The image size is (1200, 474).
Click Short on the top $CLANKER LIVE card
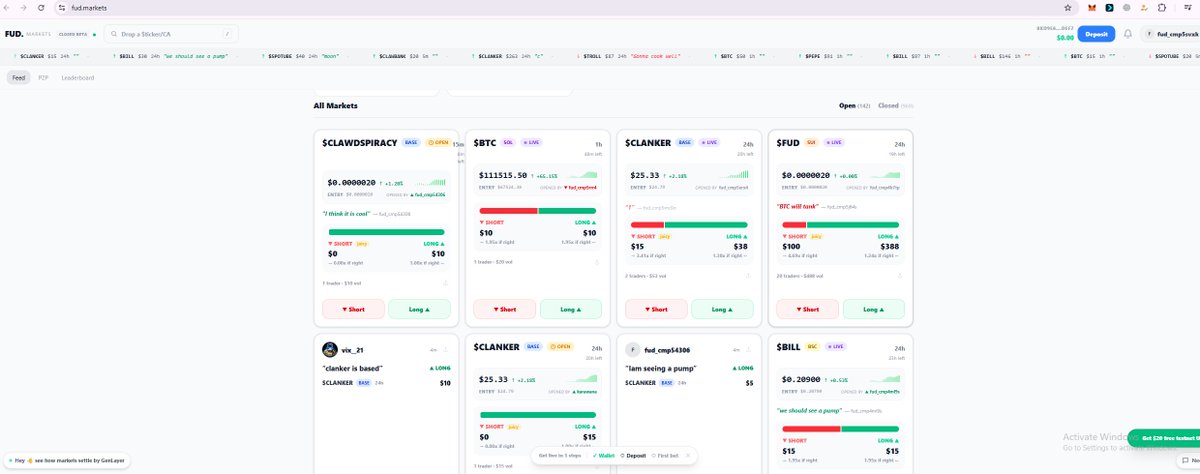(x=655, y=309)
